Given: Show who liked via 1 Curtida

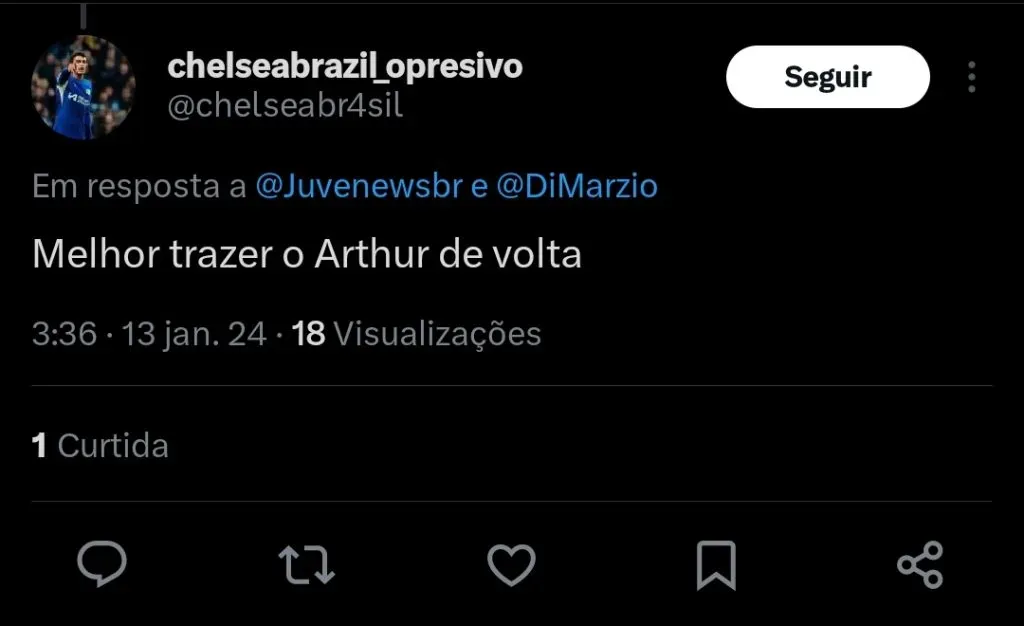Looking at the screenshot, I should point(100,445).
